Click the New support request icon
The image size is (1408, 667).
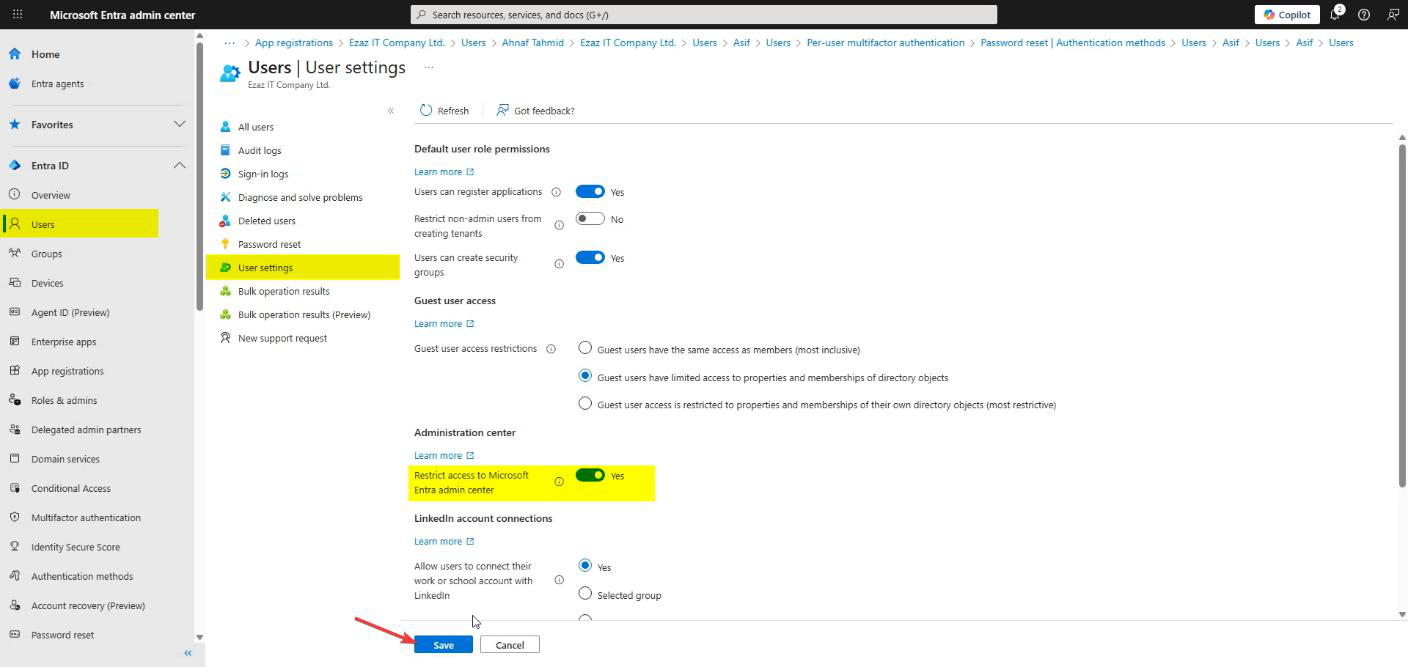tap(226, 338)
